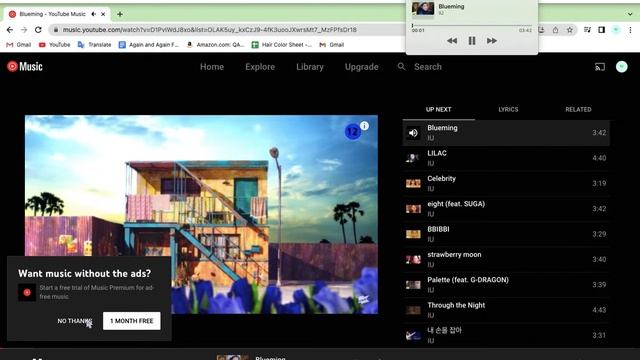Click the browser back arrow

[10, 30]
